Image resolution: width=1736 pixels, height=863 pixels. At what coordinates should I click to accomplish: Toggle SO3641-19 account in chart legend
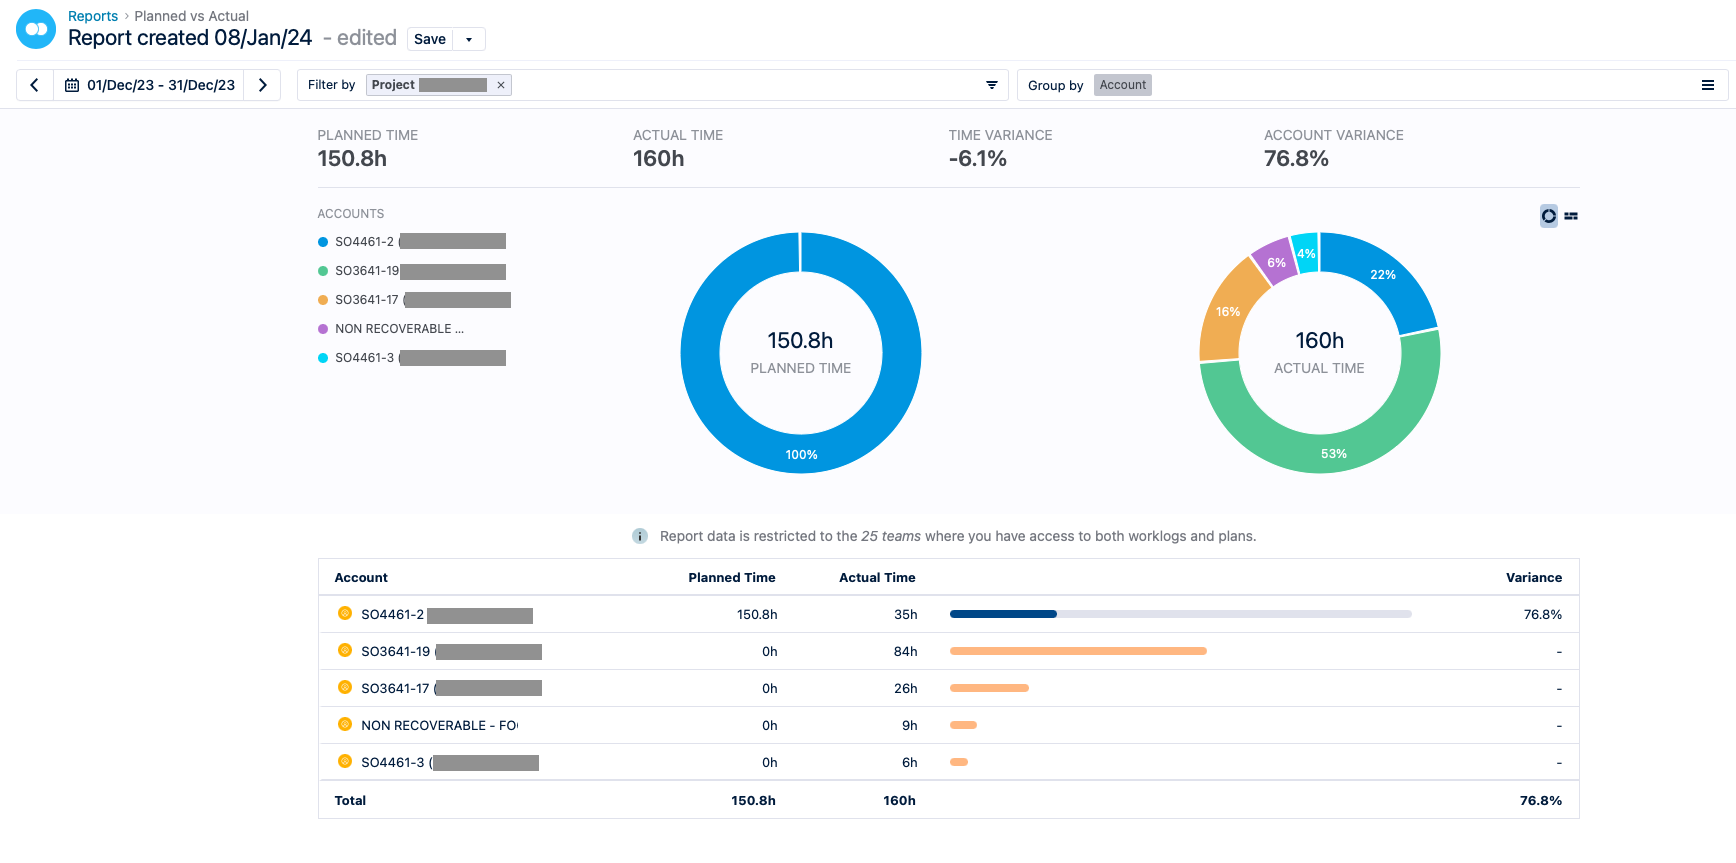(367, 271)
